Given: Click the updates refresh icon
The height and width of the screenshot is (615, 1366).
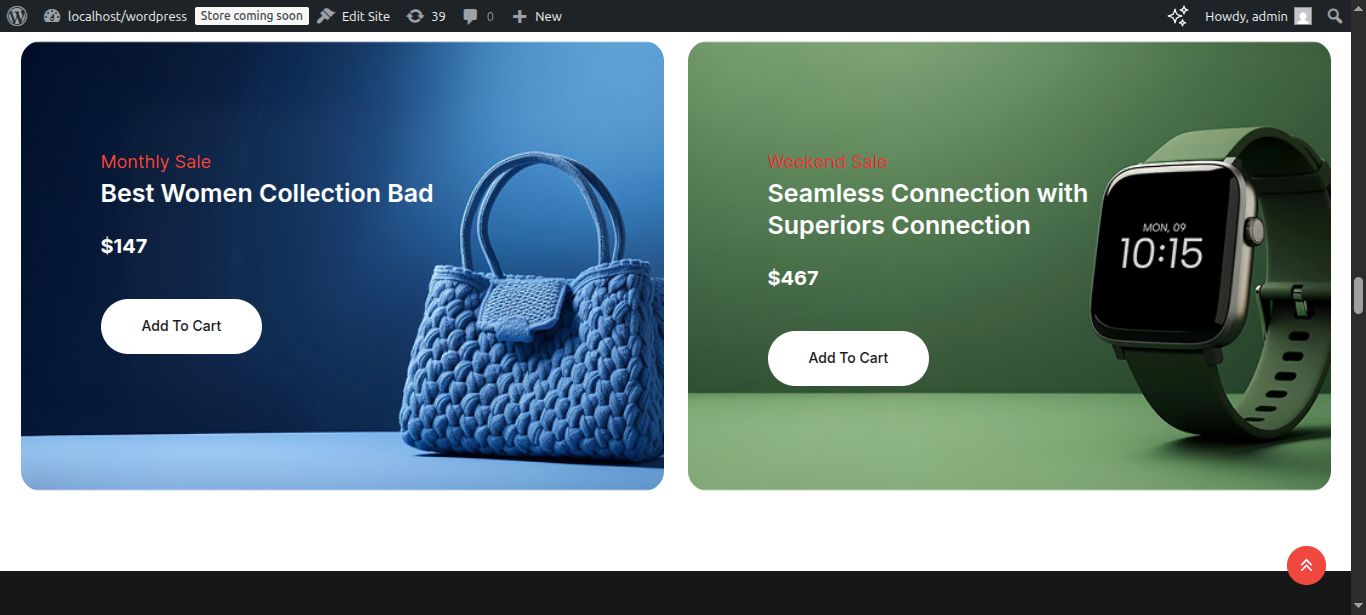Looking at the screenshot, I should click(x=415, y=16).
